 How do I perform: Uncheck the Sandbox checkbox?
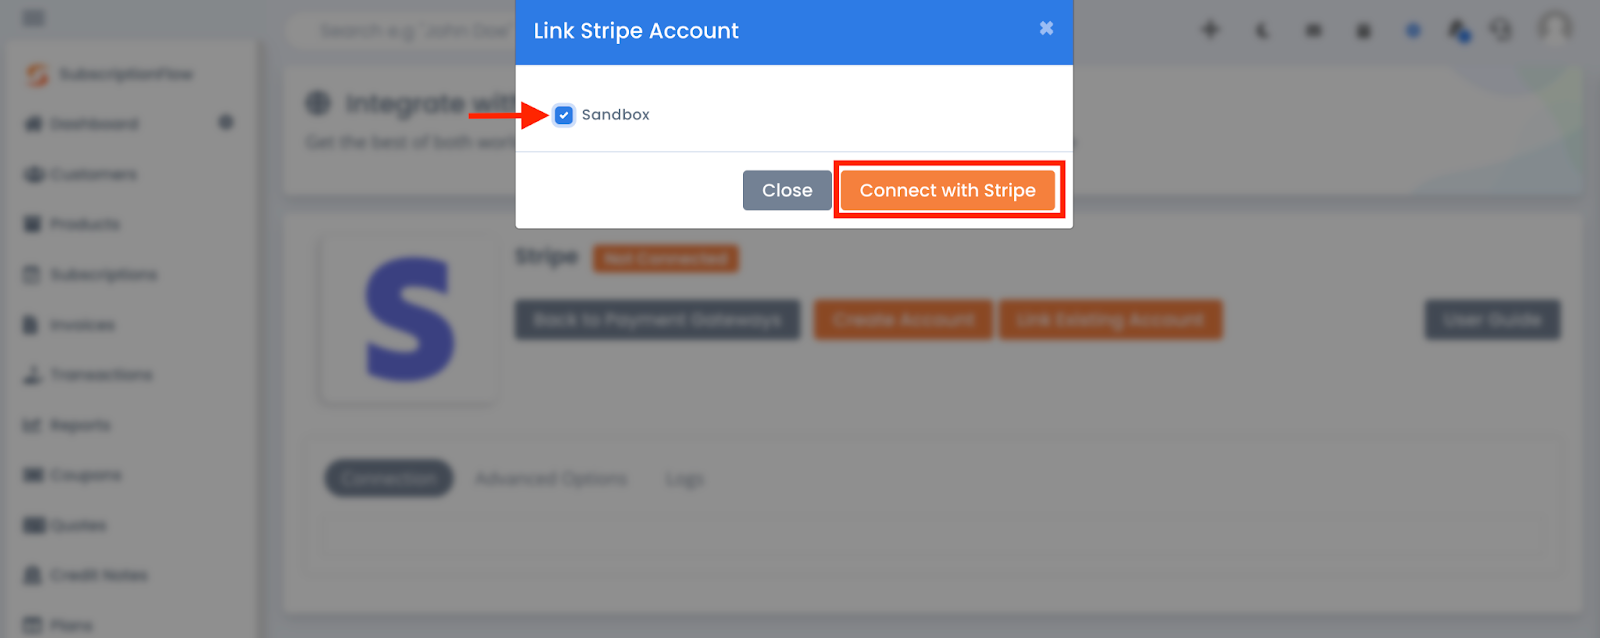coord(563,115)
